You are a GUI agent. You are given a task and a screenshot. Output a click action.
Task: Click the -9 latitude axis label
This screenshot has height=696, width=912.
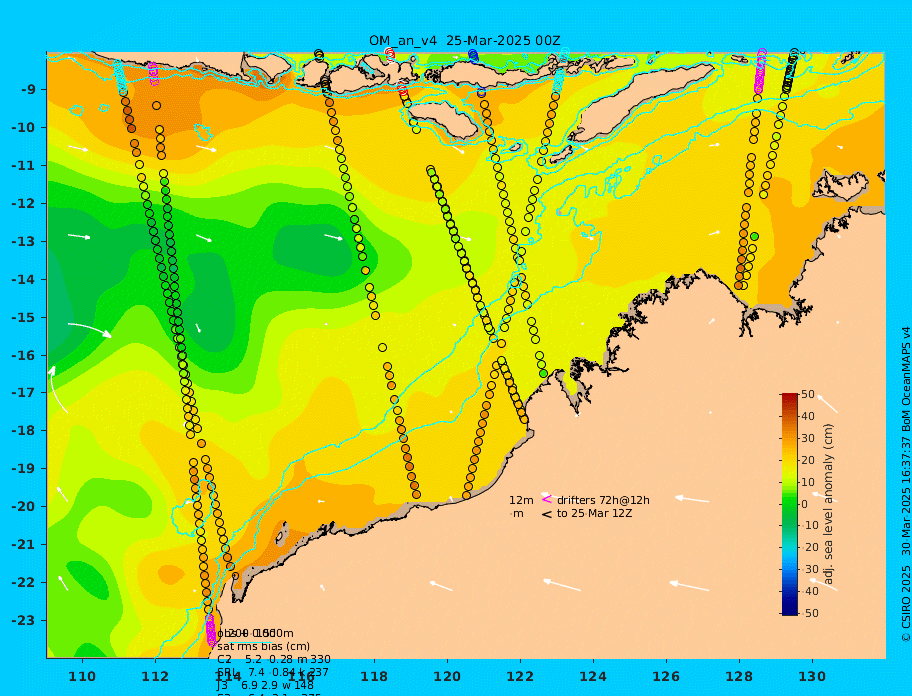pyautogui.click(x=29, y=90)
